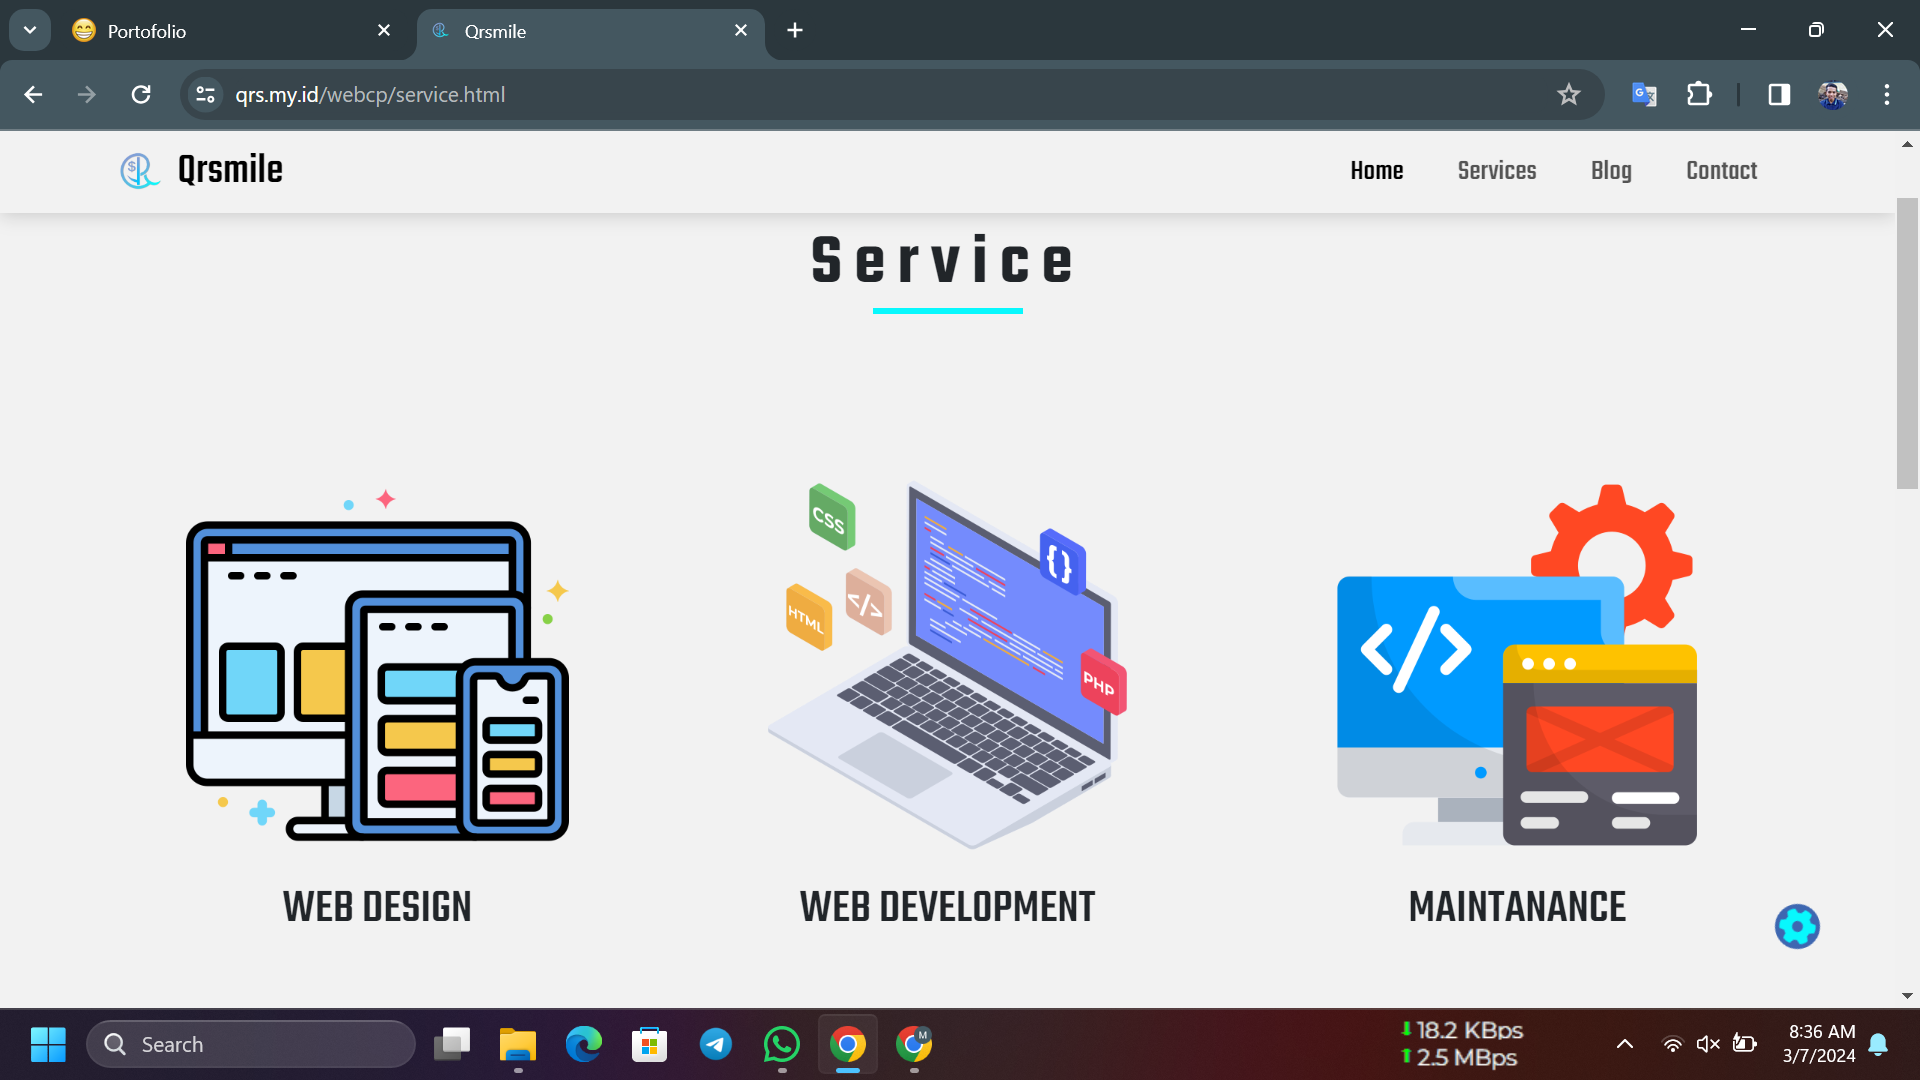Open the Services nav menu item

click(x=1496, y=170)
